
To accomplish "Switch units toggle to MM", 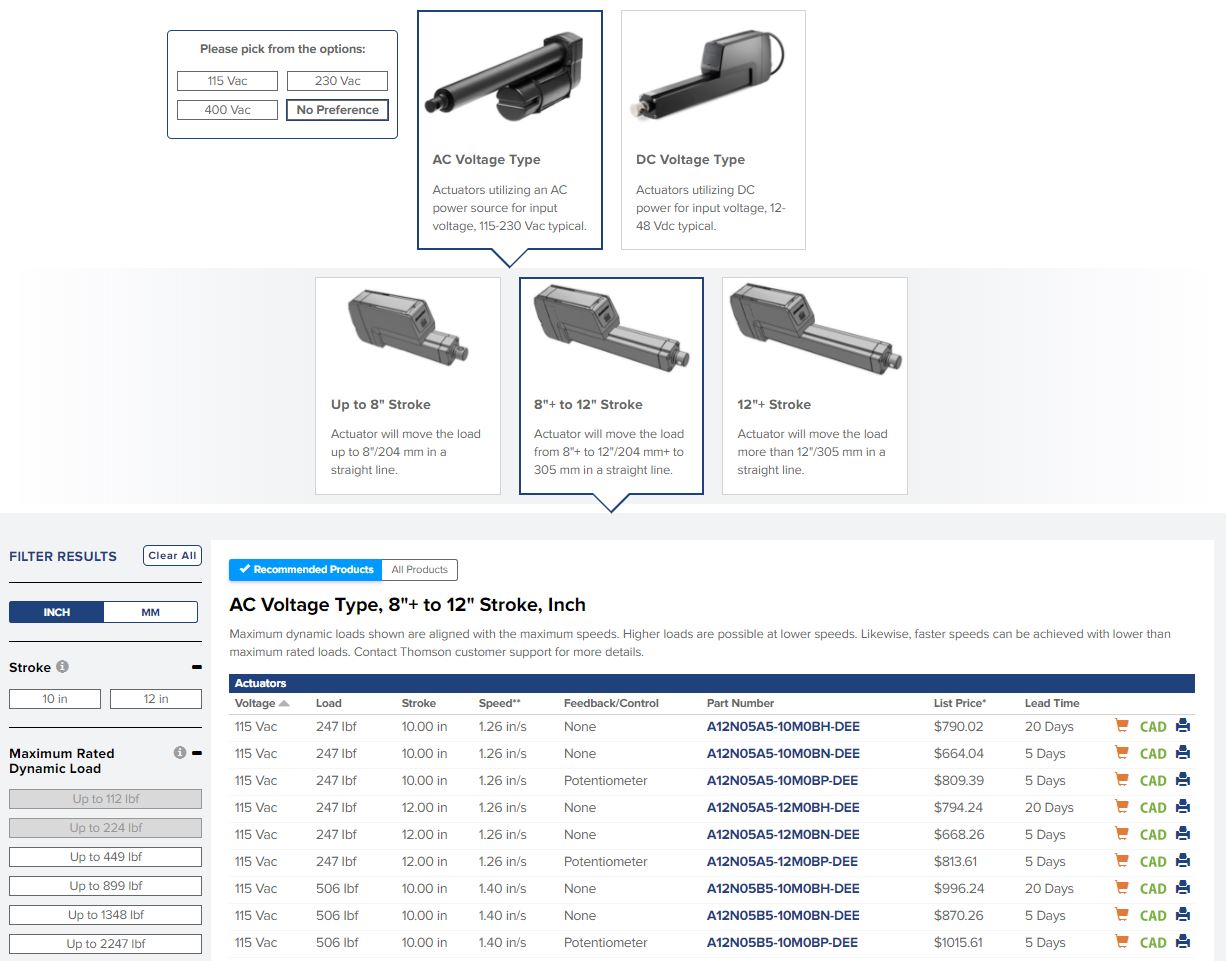I will coord(150,612).
